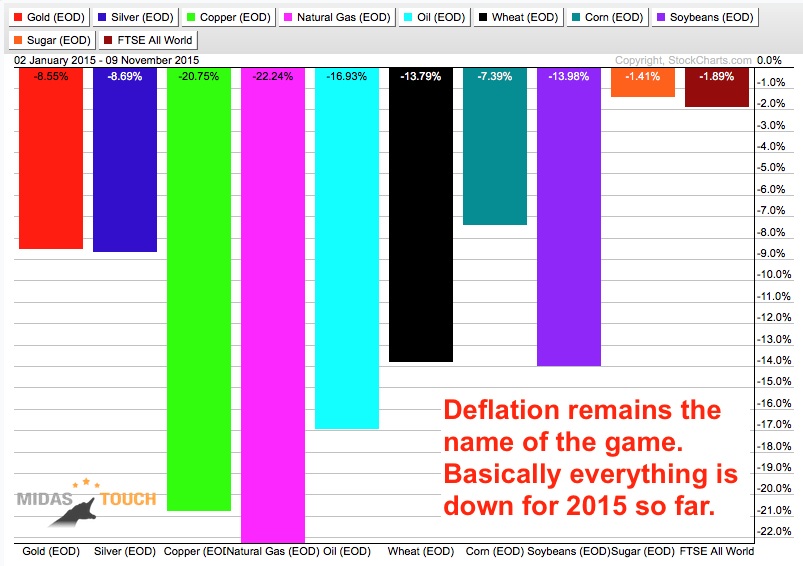Select the dark red FTSE All World bar

(x=717, y=87)
